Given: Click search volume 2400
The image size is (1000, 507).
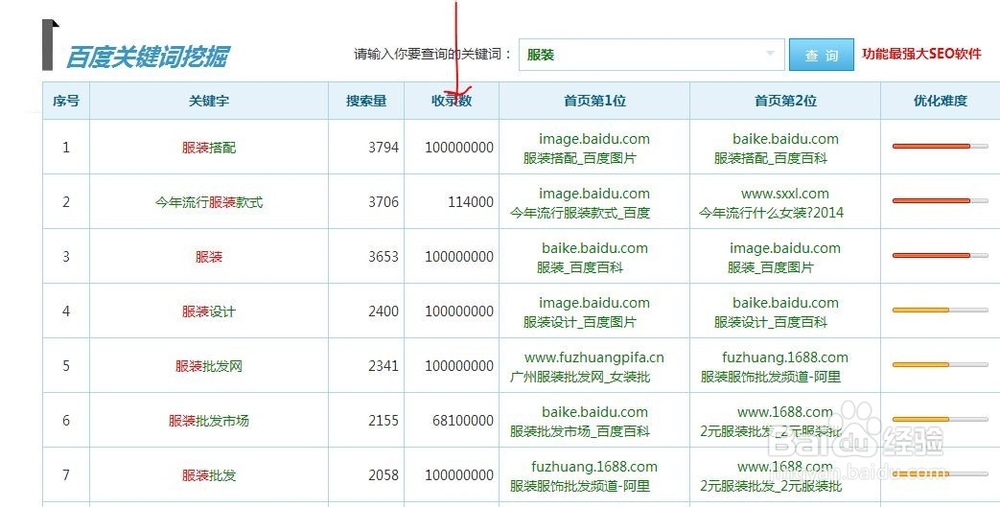Looking at the screenshot, I should pyautogui.click(x=383, y=311).
